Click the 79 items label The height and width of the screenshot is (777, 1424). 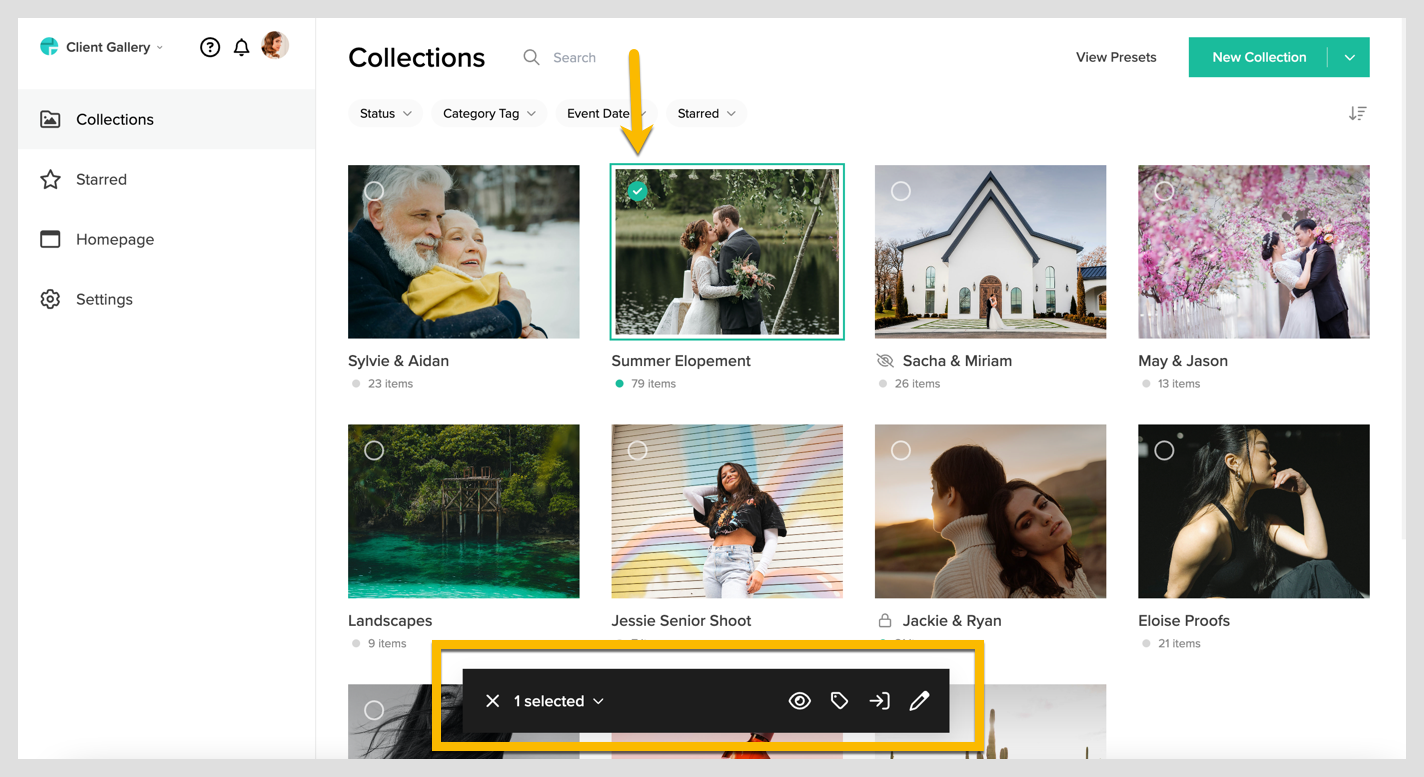[x=653, y=384]
